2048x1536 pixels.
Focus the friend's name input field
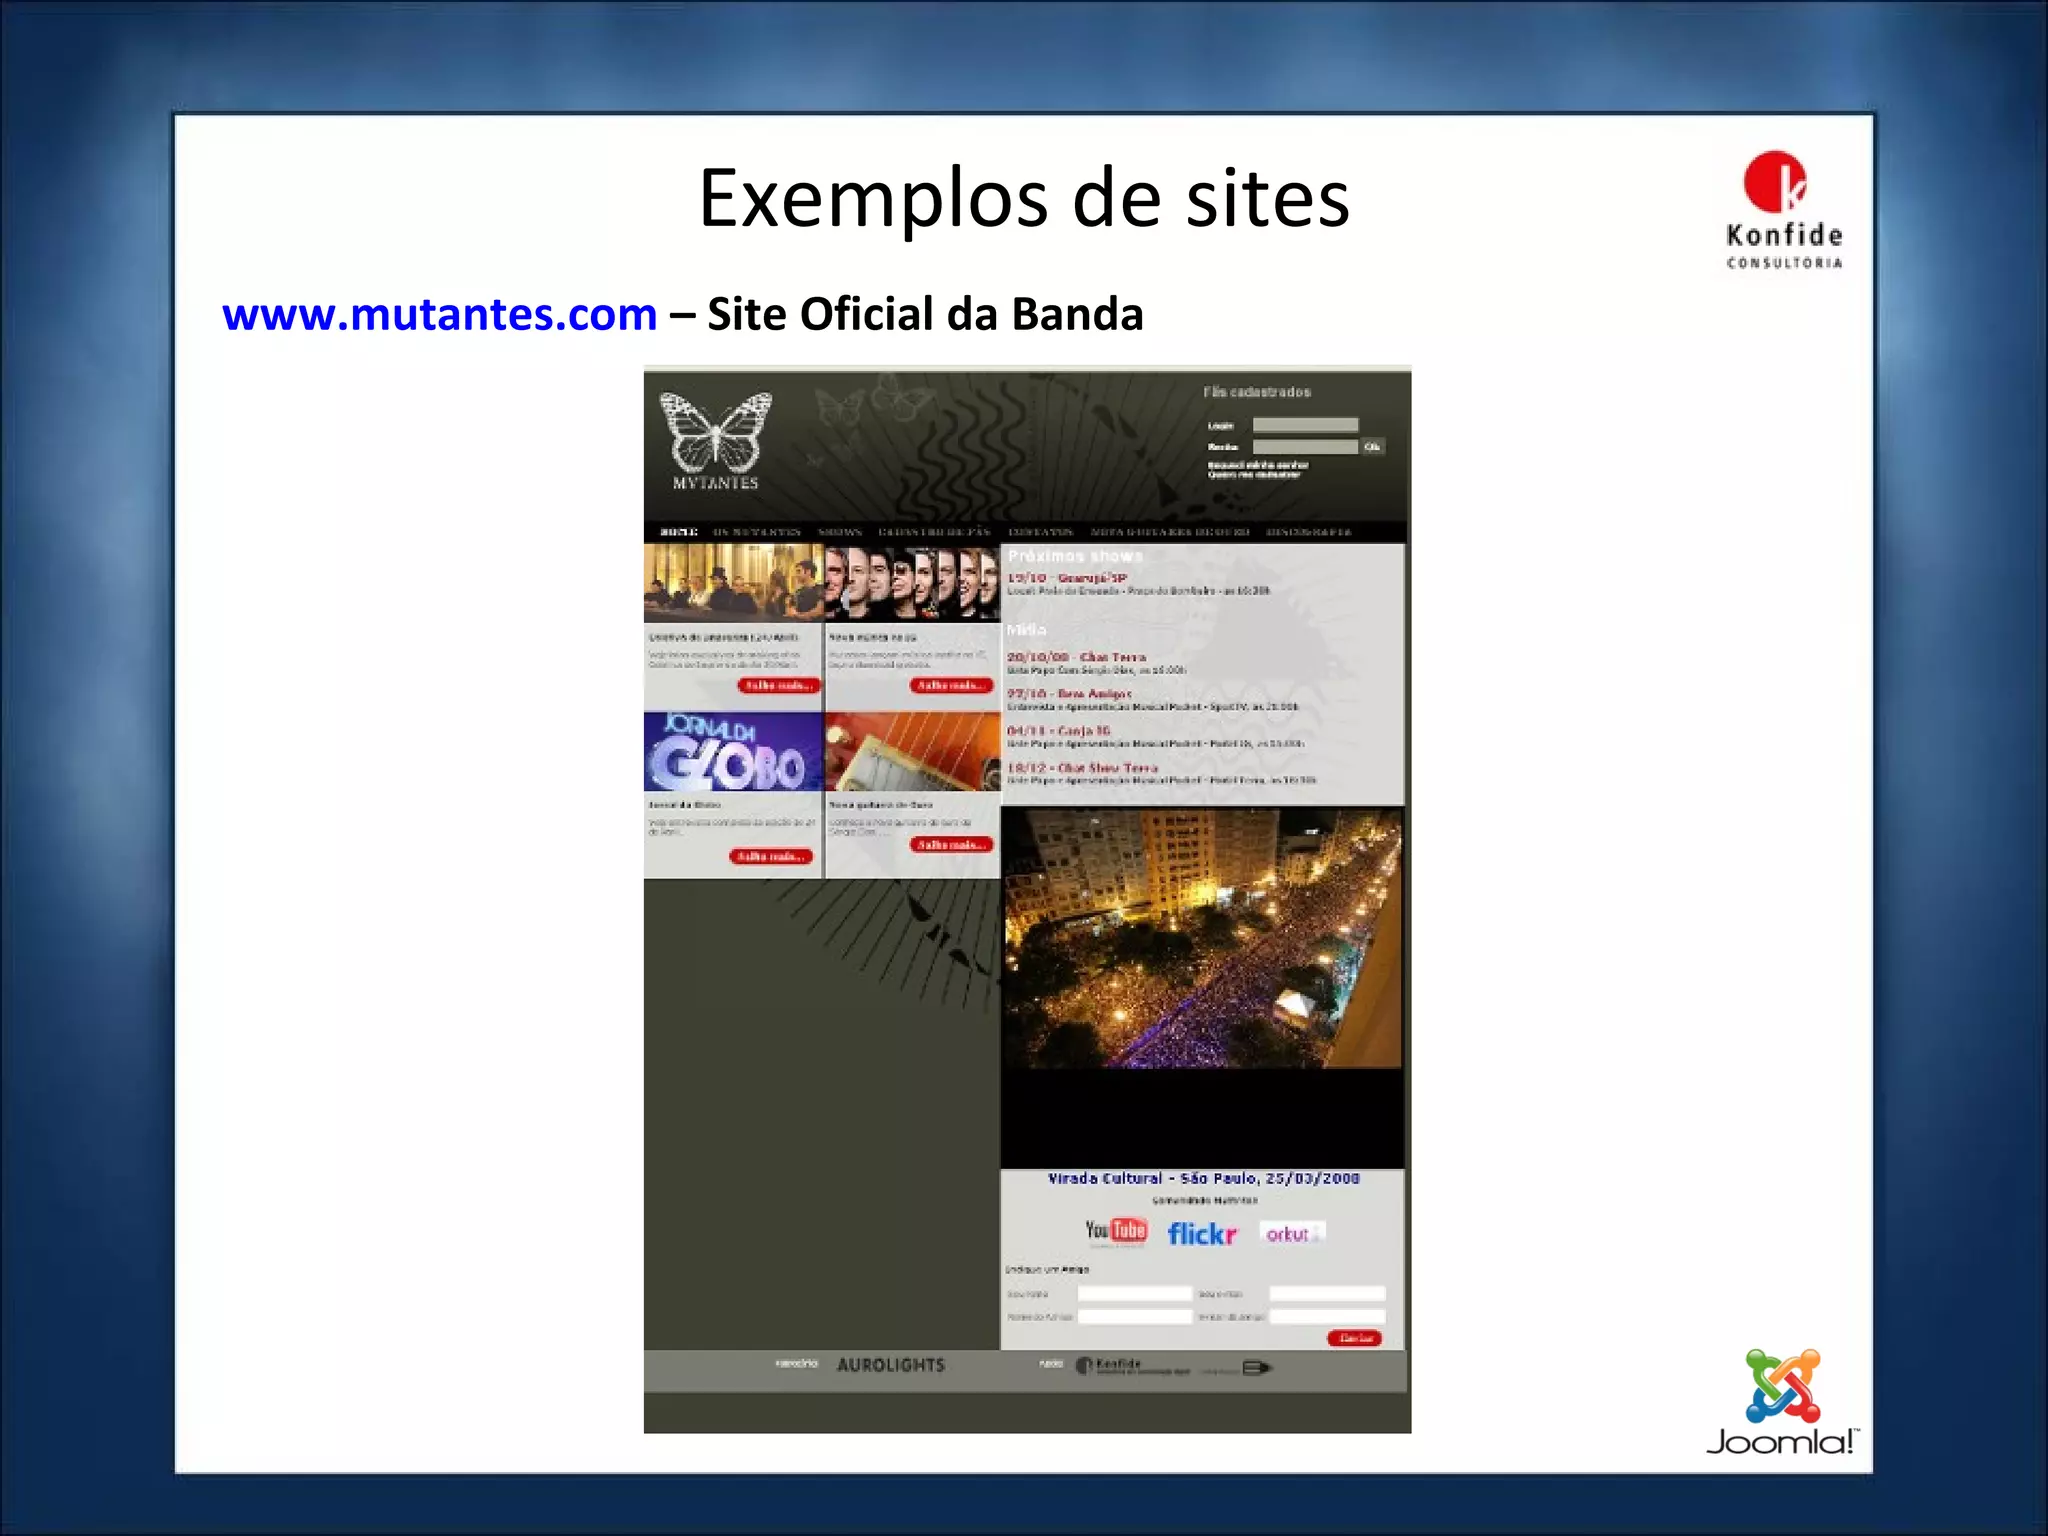[1135, 1317]
